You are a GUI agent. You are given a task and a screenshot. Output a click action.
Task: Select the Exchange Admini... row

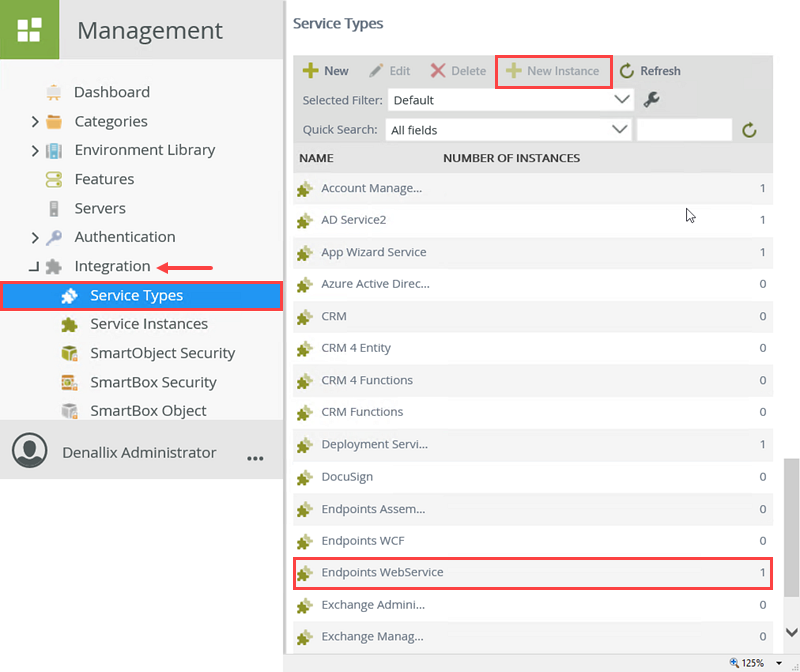pyautogui.click(x=533, y=605)
